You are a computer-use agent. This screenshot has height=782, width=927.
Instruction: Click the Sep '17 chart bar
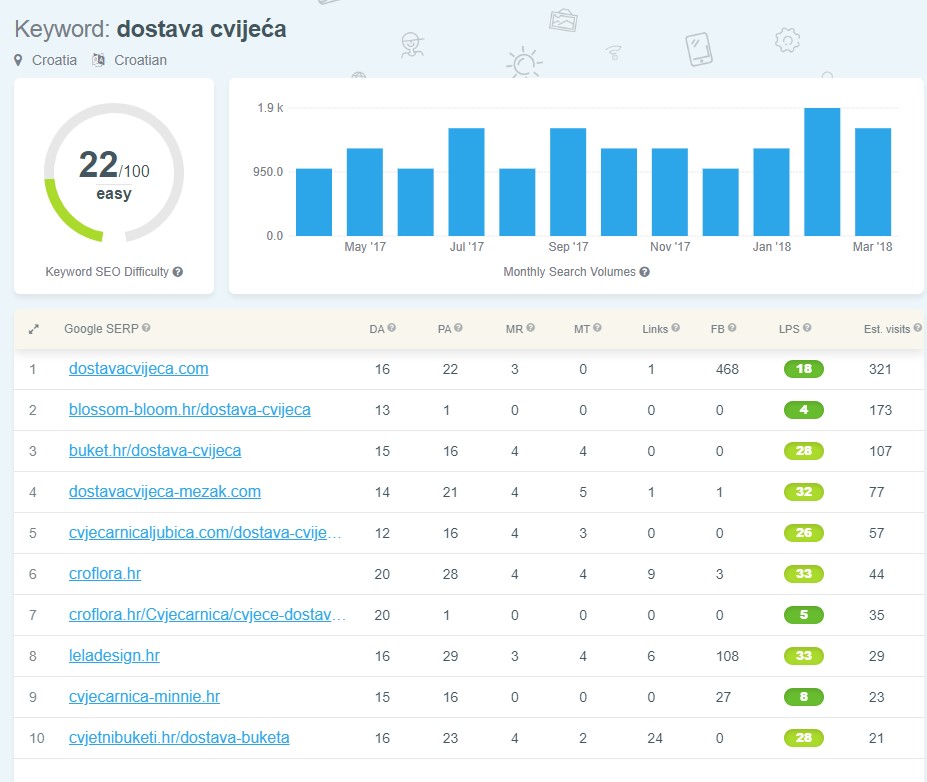[568, 182]
